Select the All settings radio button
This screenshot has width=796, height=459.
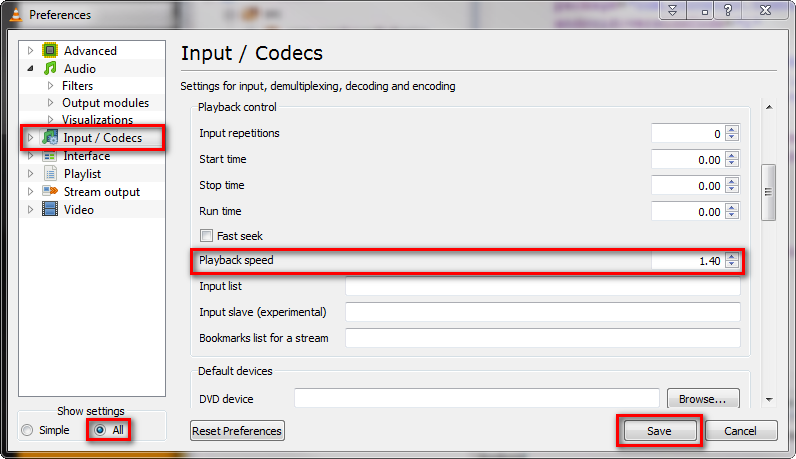[x=99, y=430]
